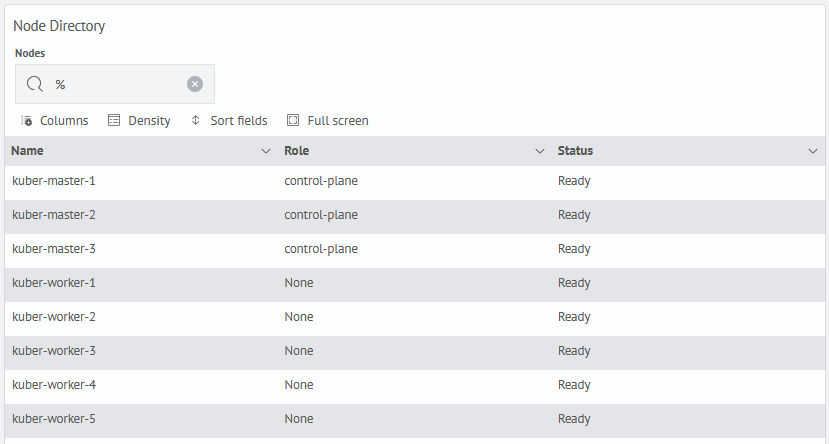Select the kuber-worker-2 node entry
The image size is (829, 444).
pos(53,317)
